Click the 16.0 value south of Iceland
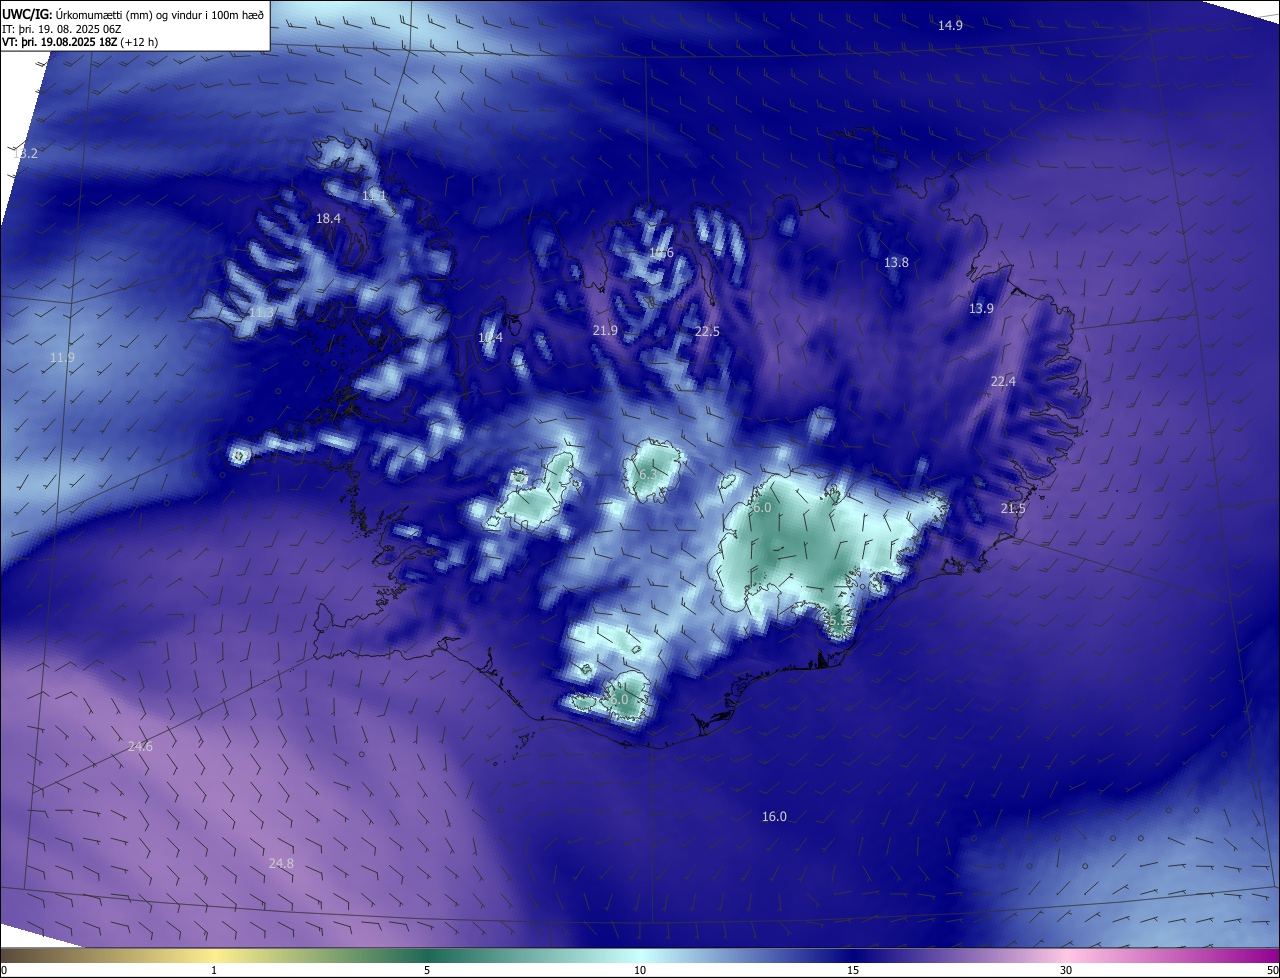This screenshot has width=1280, height=978. click(x=774, y=816)
